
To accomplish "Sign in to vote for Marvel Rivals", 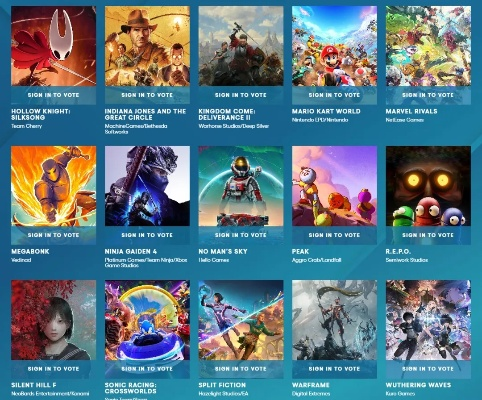I will 428,95.
